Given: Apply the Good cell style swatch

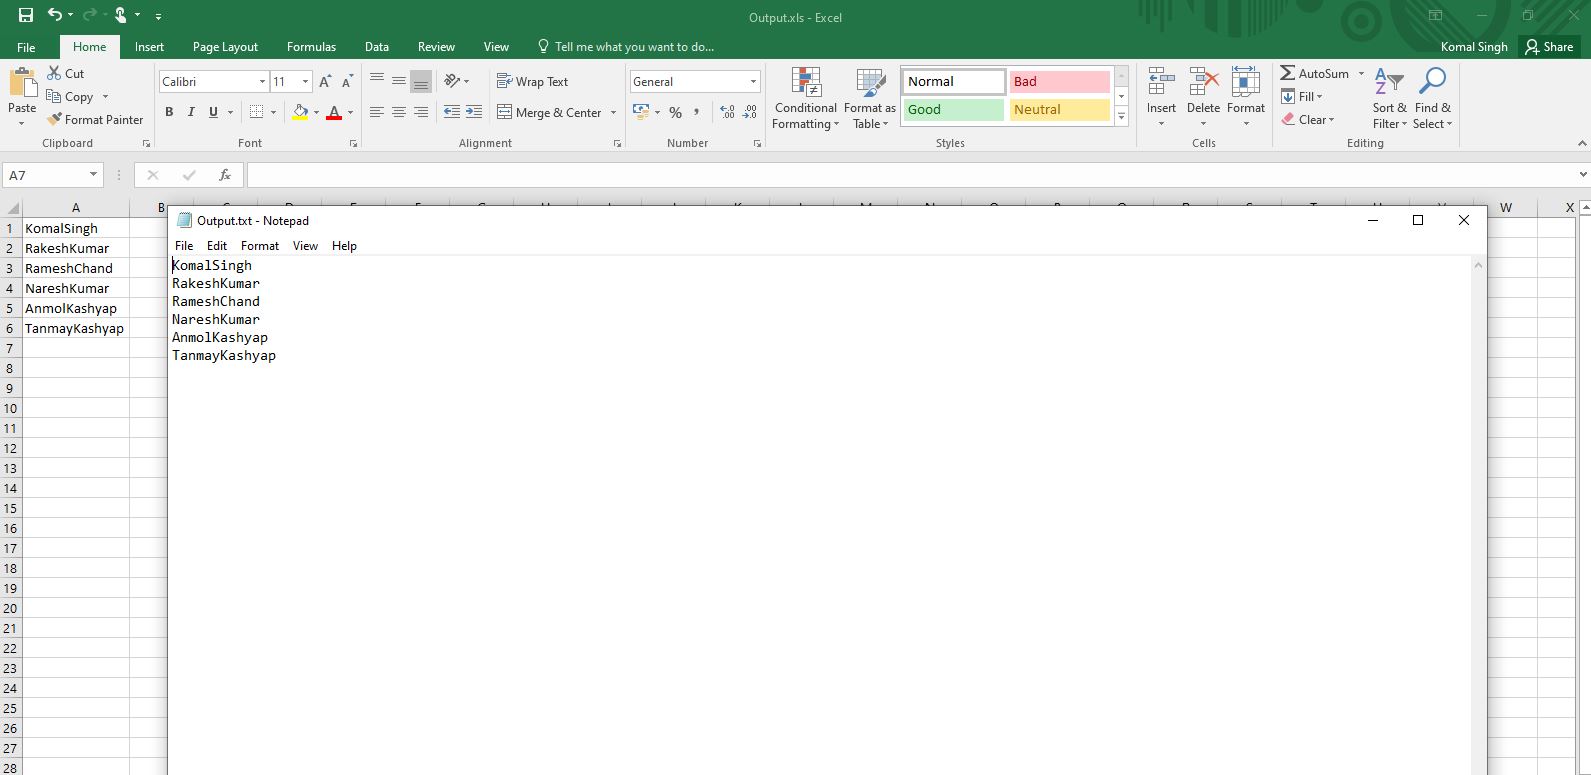Looking at the screenshot, I should pyautogui.click(x=953, y=110).
